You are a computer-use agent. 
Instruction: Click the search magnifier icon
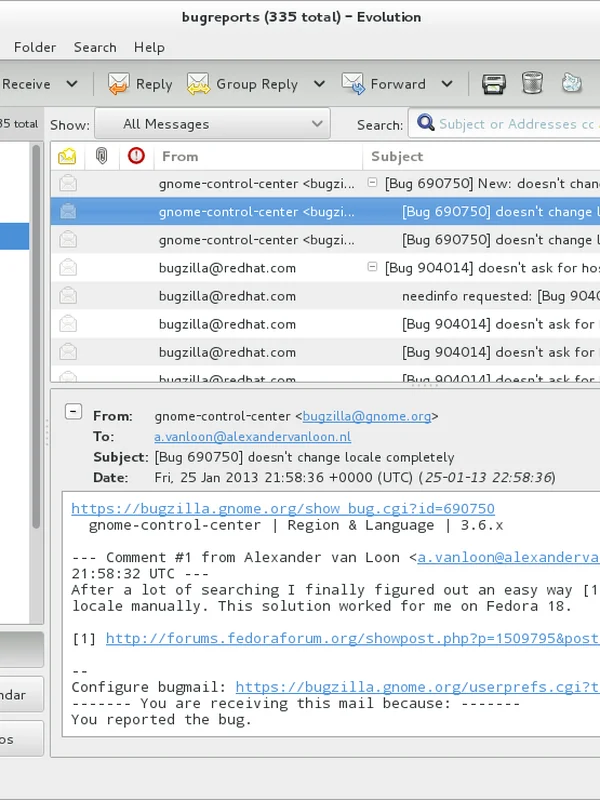pyautogui.click(x=426, y=123)
